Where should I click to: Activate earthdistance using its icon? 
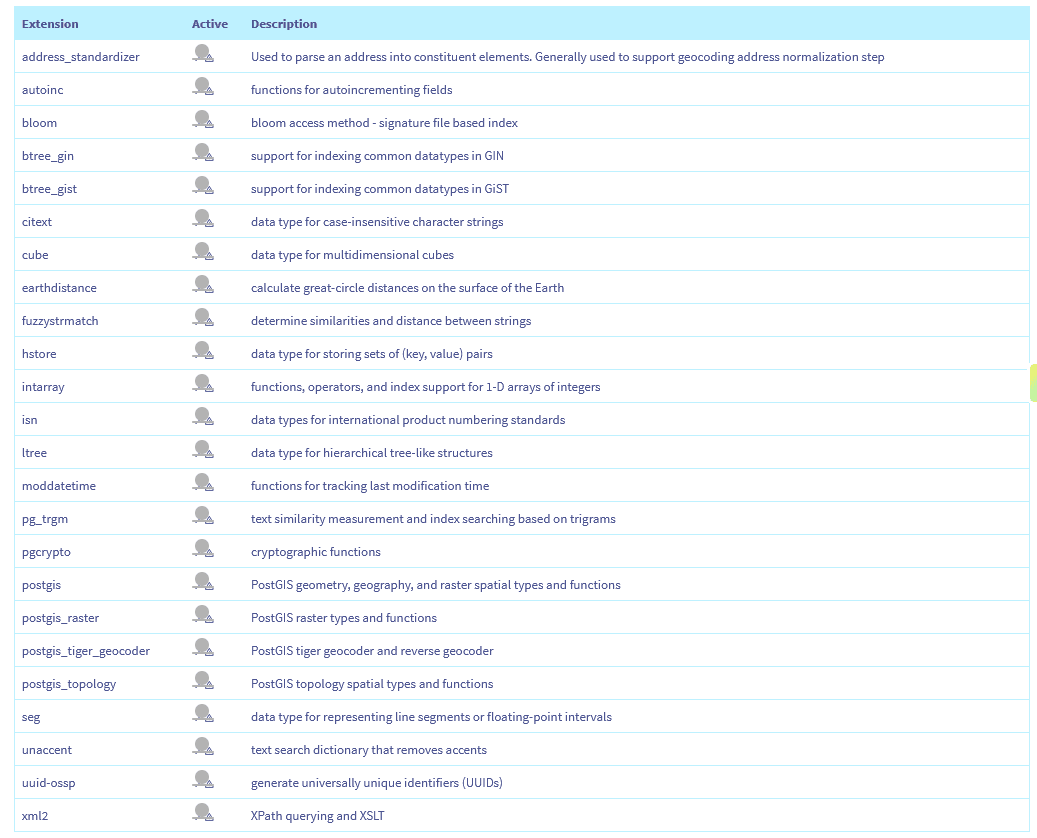203,285
